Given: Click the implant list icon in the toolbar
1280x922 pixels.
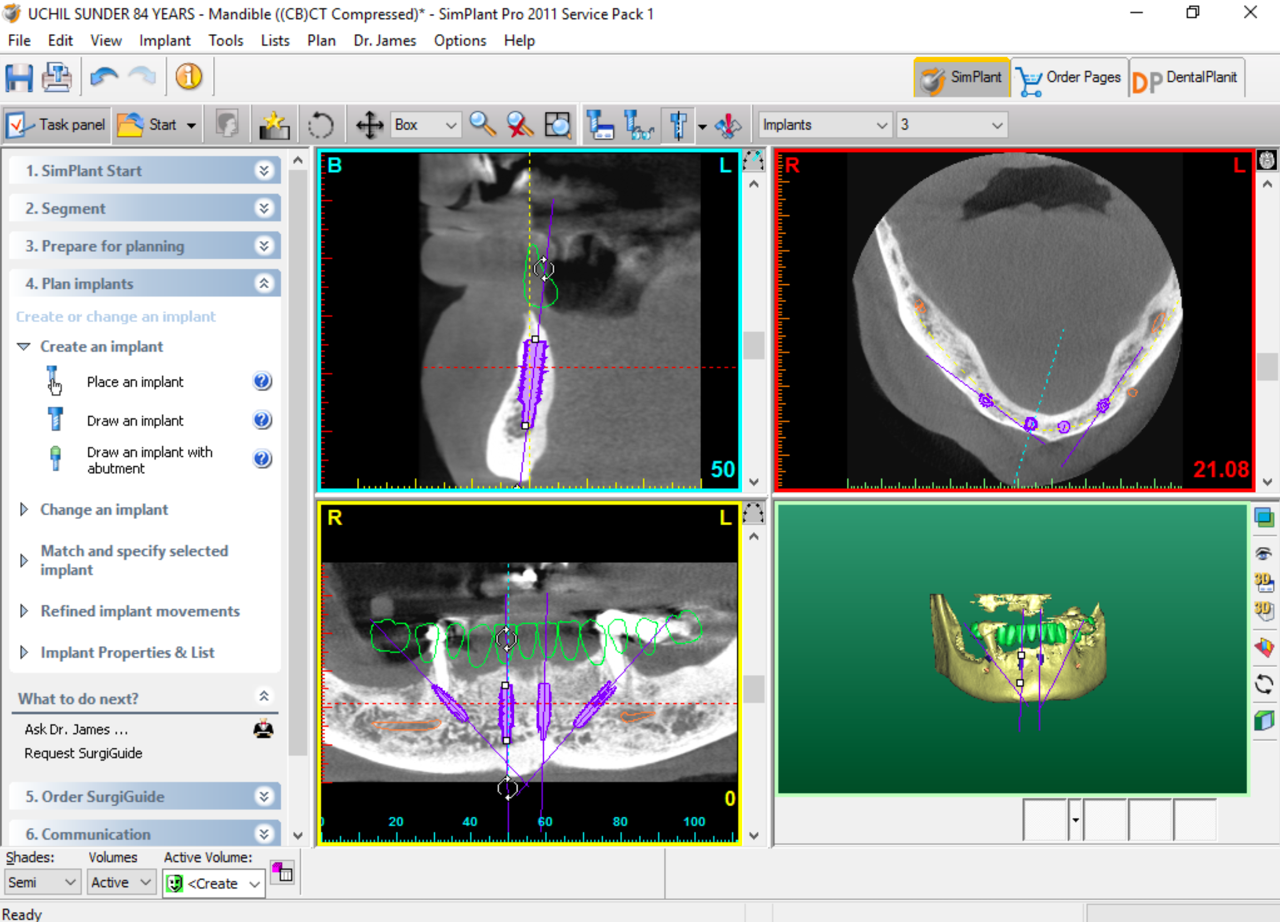Looking at the screenshot, I should point(599,125).
